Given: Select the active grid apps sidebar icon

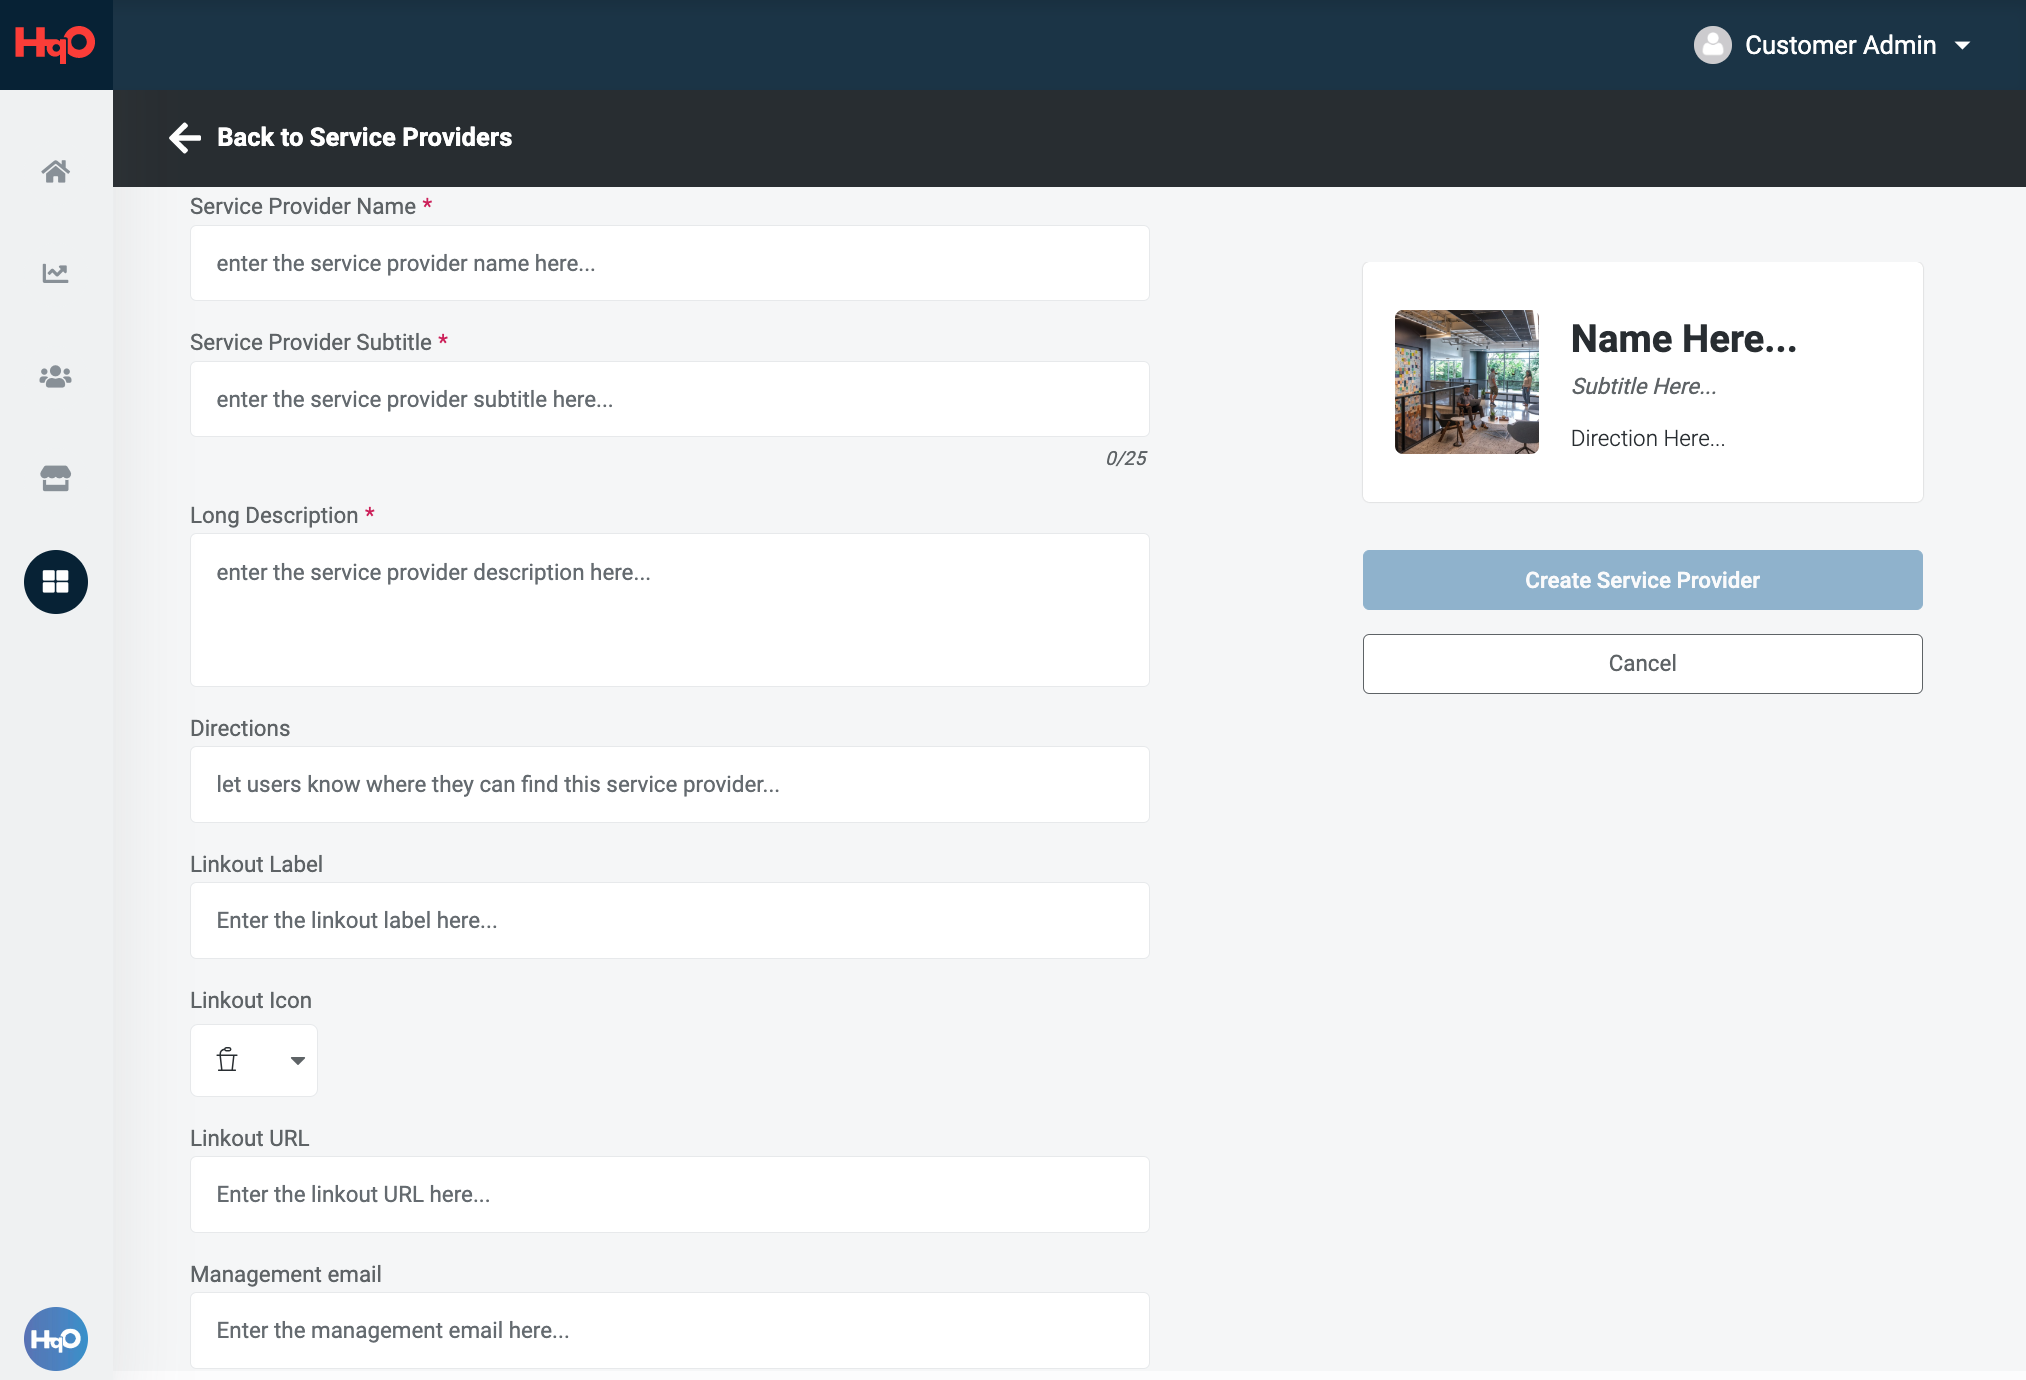Looking at the screenshot, I should tap(56, 582).
